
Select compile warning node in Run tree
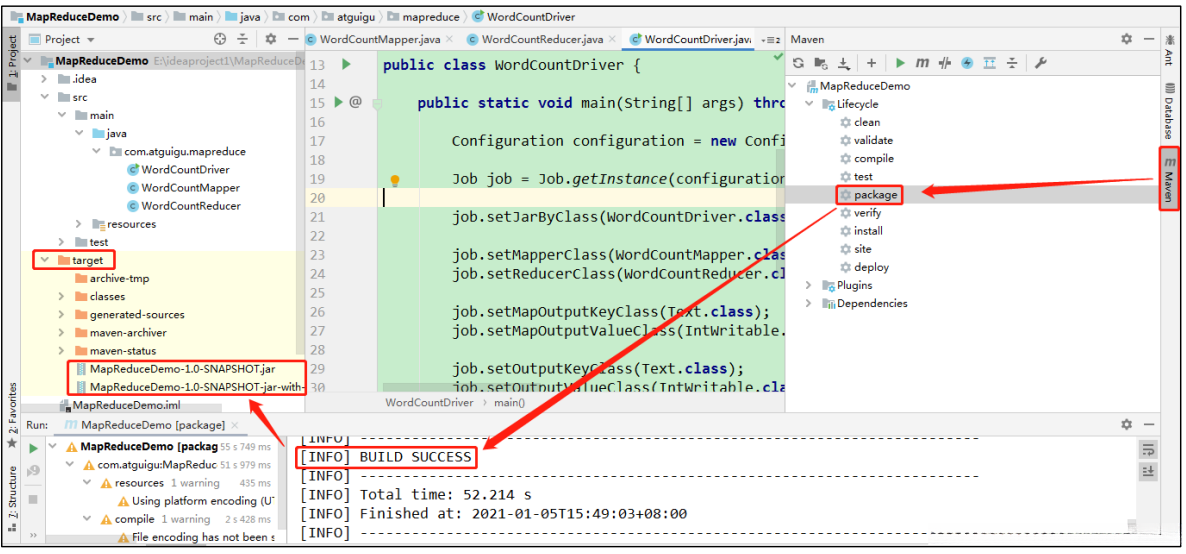pyautogui.click(x=135, y=519)
